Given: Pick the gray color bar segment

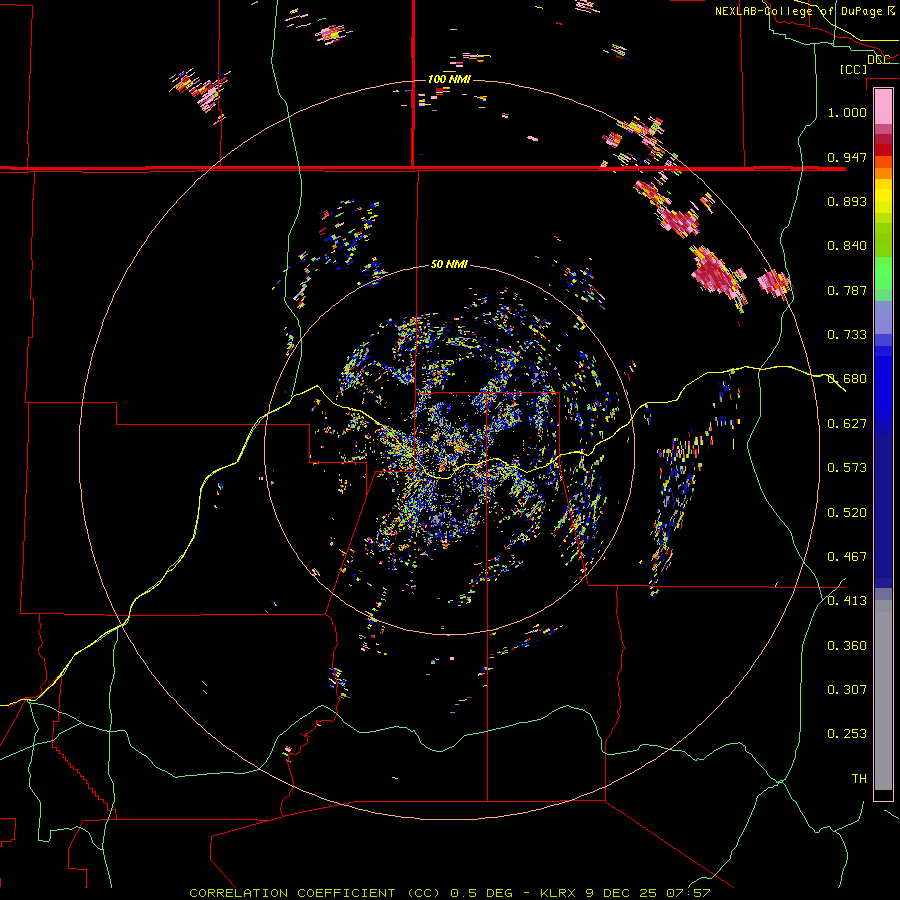Looking at the screenshot, I should 883,695.
